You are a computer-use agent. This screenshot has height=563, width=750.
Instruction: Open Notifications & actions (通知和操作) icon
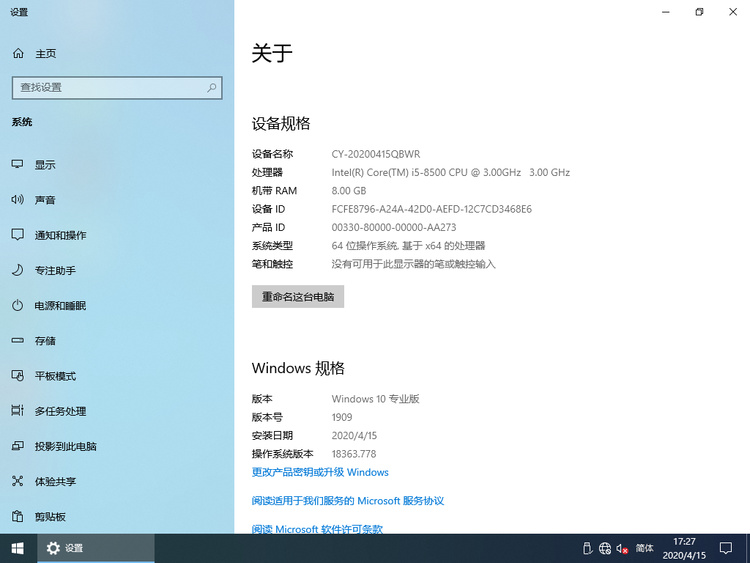pos(17,235)
